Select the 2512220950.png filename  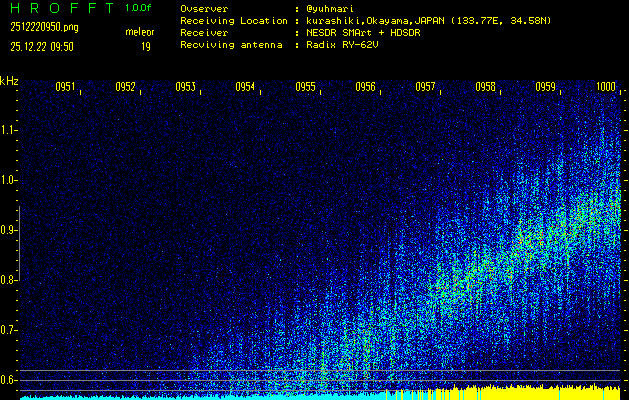[45, 27]
